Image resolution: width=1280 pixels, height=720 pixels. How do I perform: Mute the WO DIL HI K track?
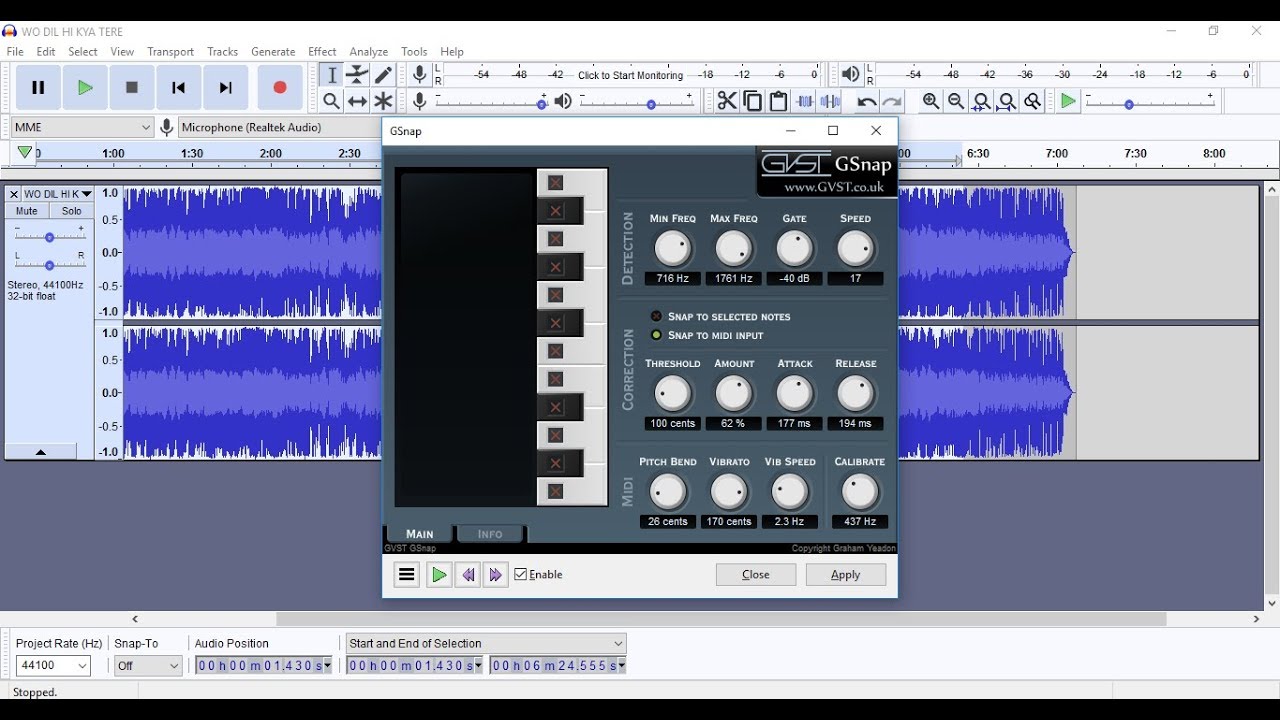(27, 211)
